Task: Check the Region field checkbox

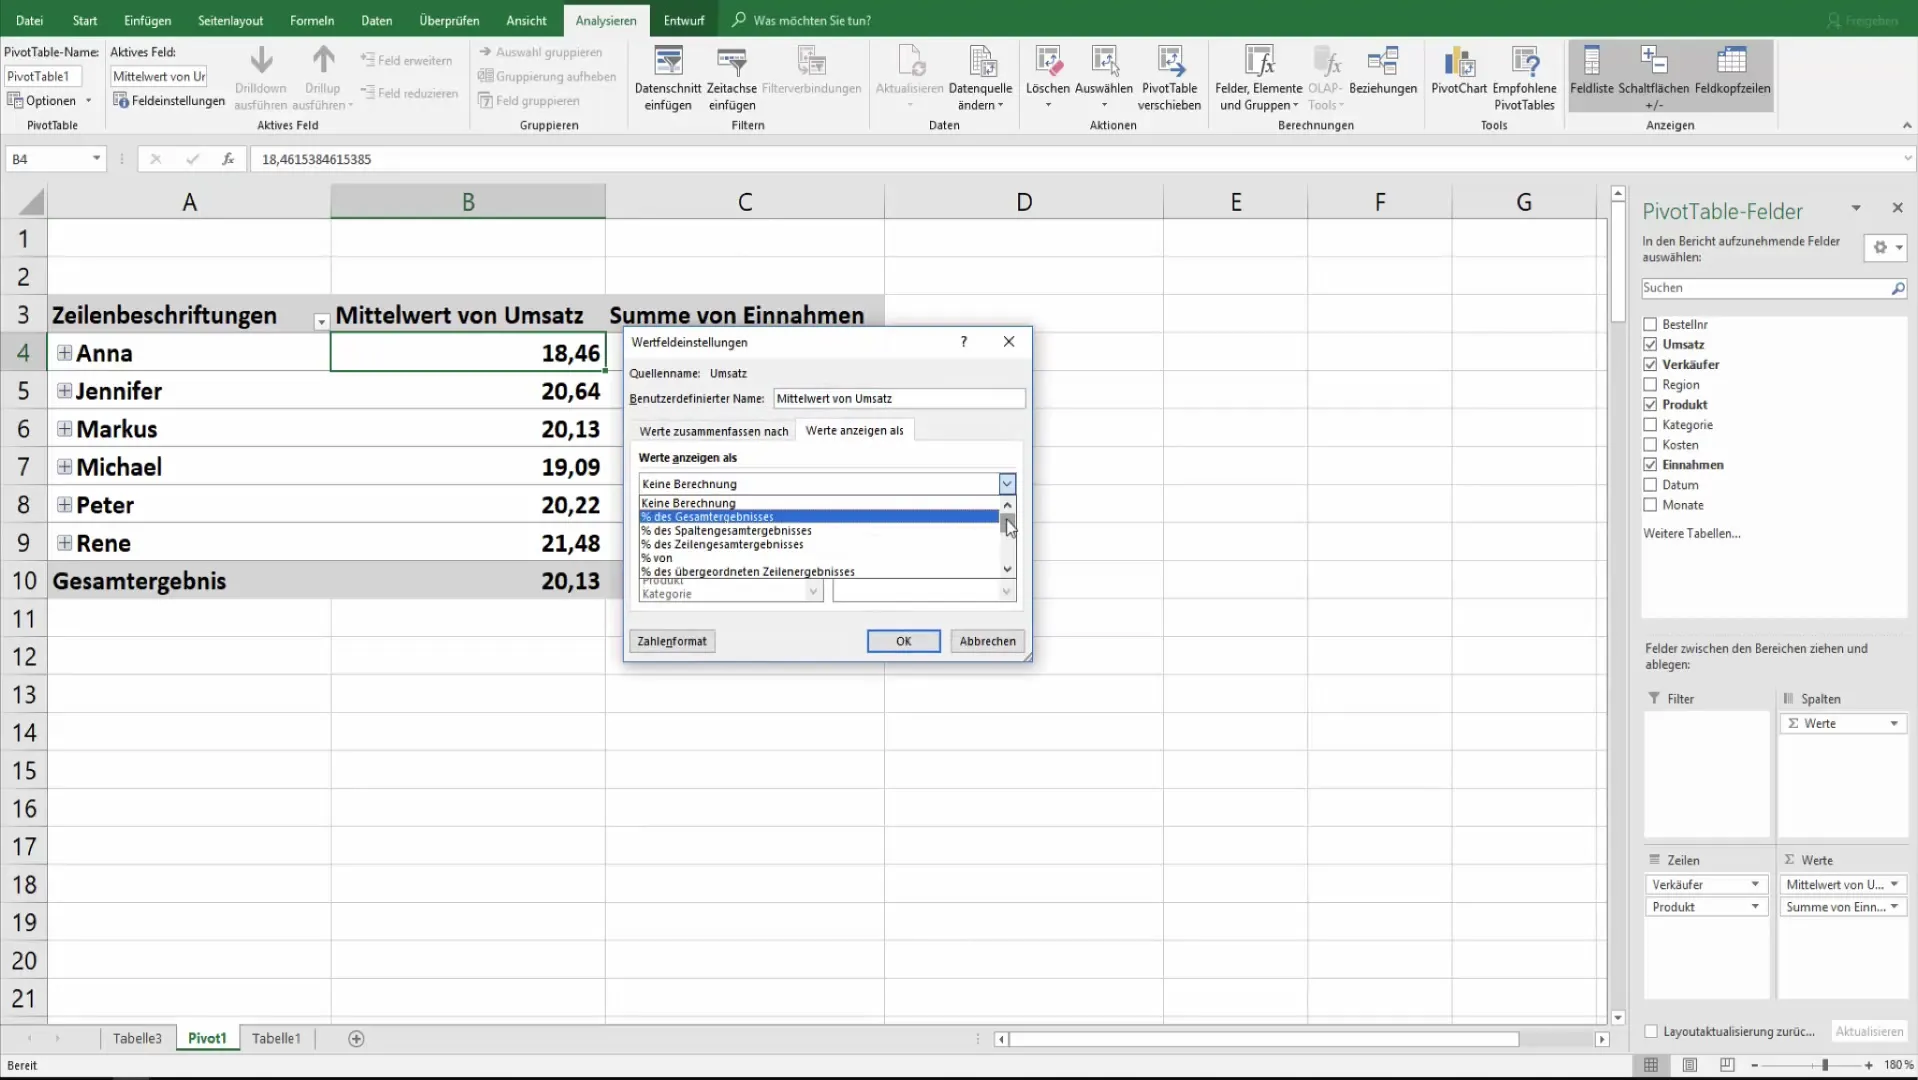Action: [1650, 385]
